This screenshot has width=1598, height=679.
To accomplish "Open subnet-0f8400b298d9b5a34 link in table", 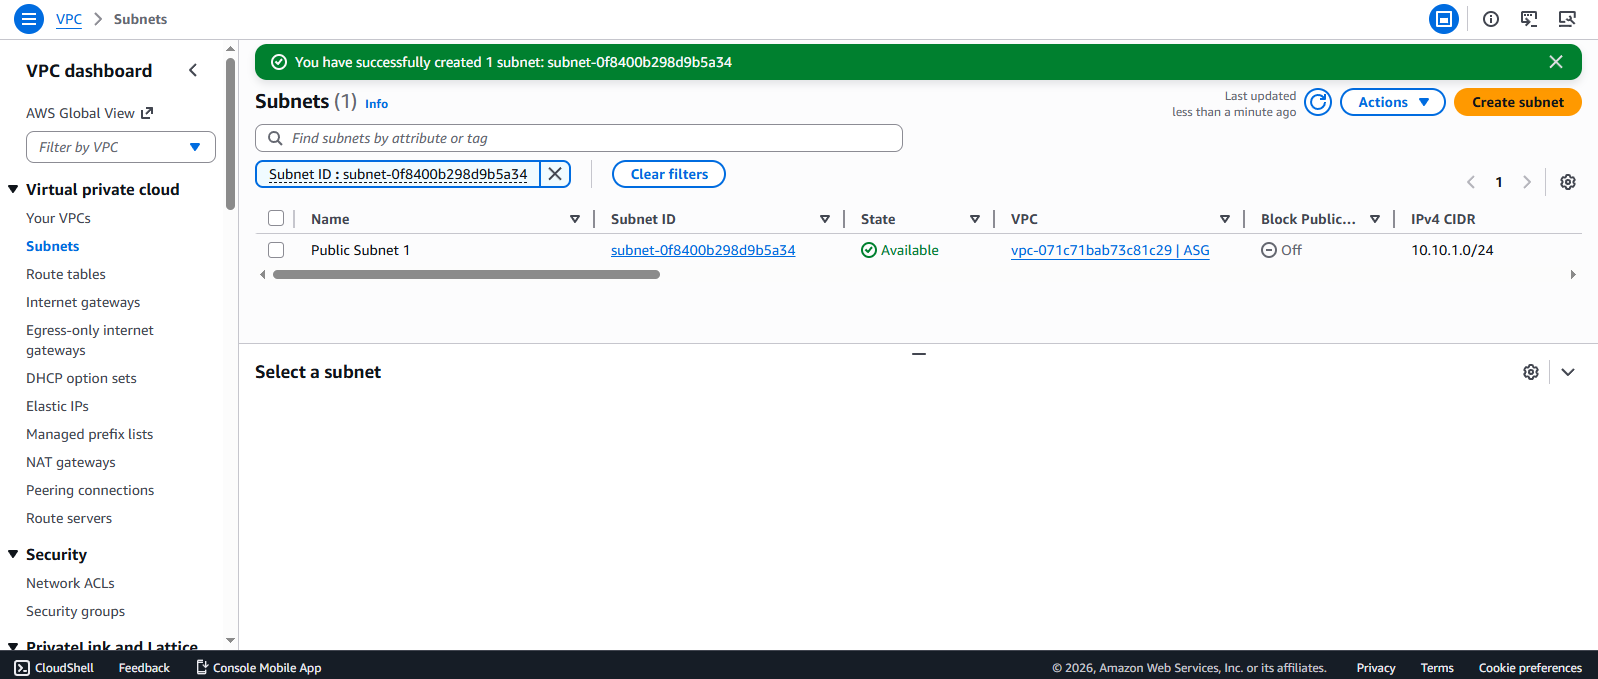I will tap(703, 250).
